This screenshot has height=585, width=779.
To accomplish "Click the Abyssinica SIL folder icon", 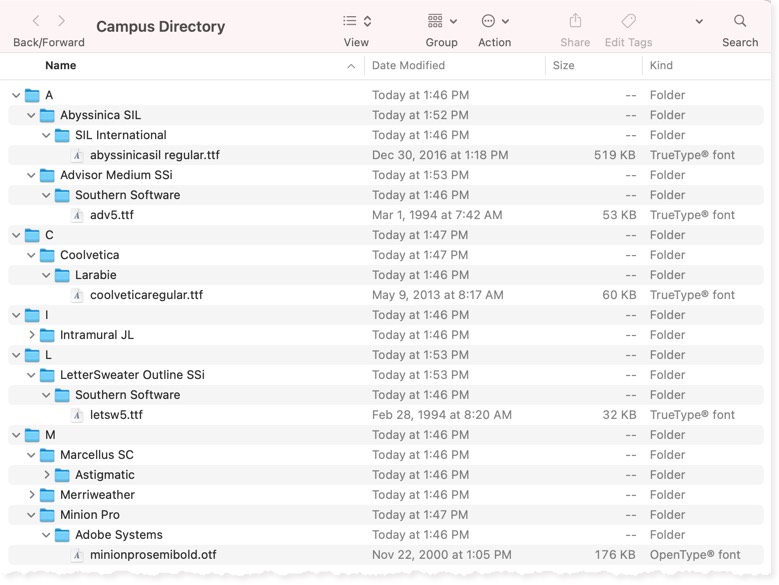I will [47, 115].
